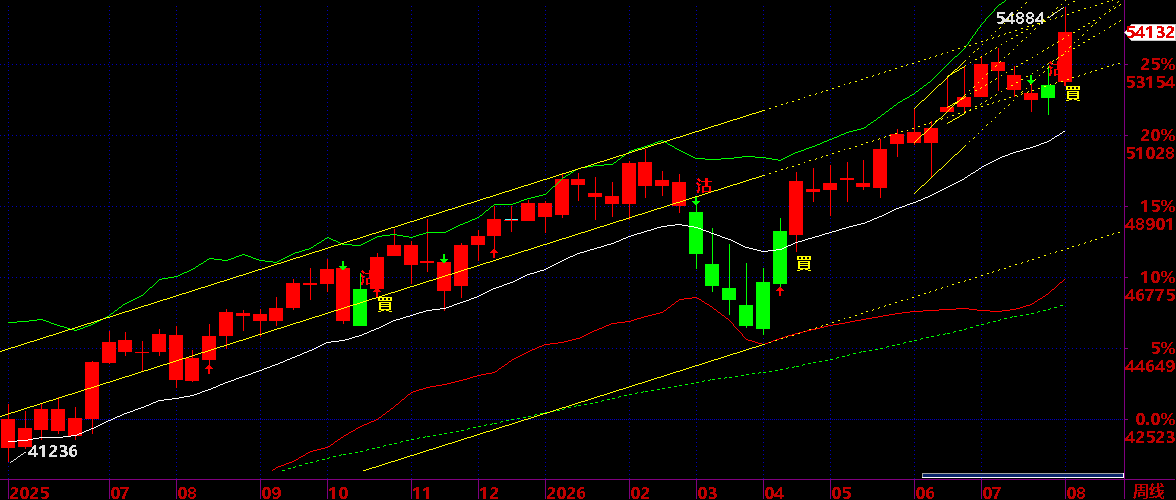The image size is (1176, 500).
Task: Select the 54884 high price label
Action: pyautogui.click(x=1020, y=19)
